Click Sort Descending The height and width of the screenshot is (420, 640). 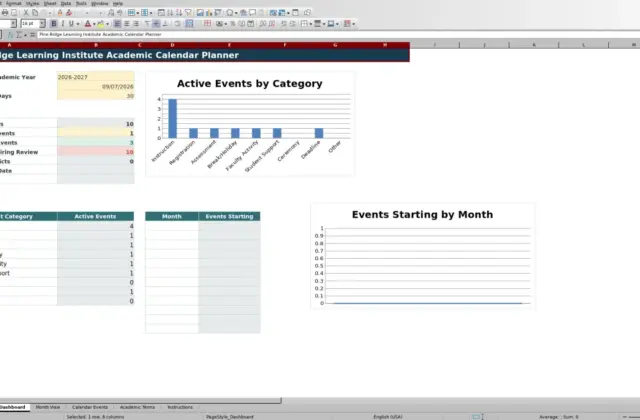pos(179,13)
